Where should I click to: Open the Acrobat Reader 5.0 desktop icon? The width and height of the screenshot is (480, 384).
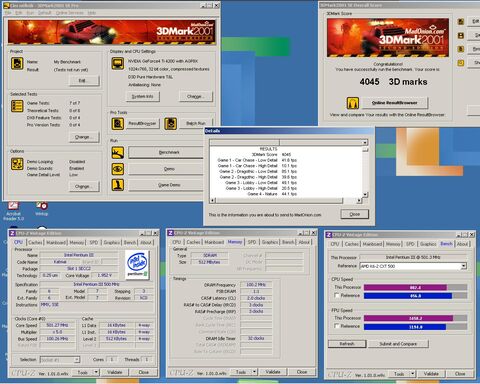(x=13, y=211)
